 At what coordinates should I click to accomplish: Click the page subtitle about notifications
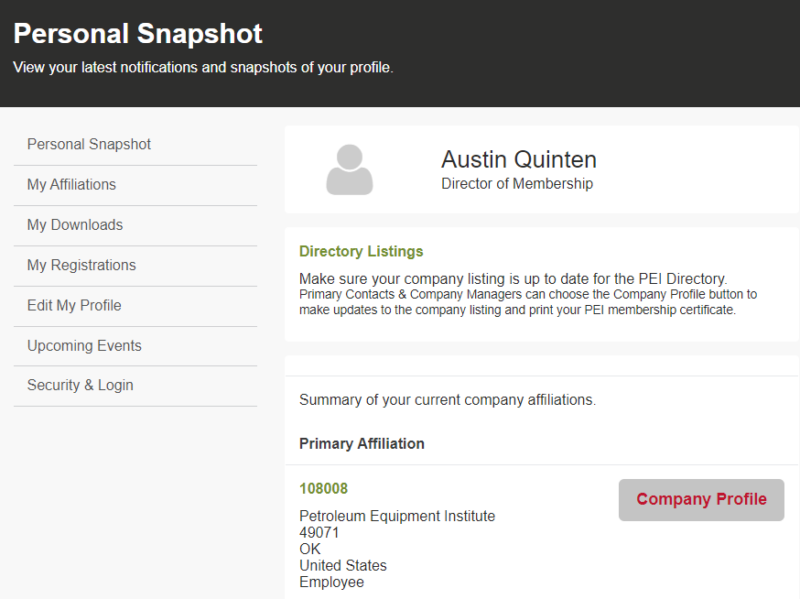(203, 68)
